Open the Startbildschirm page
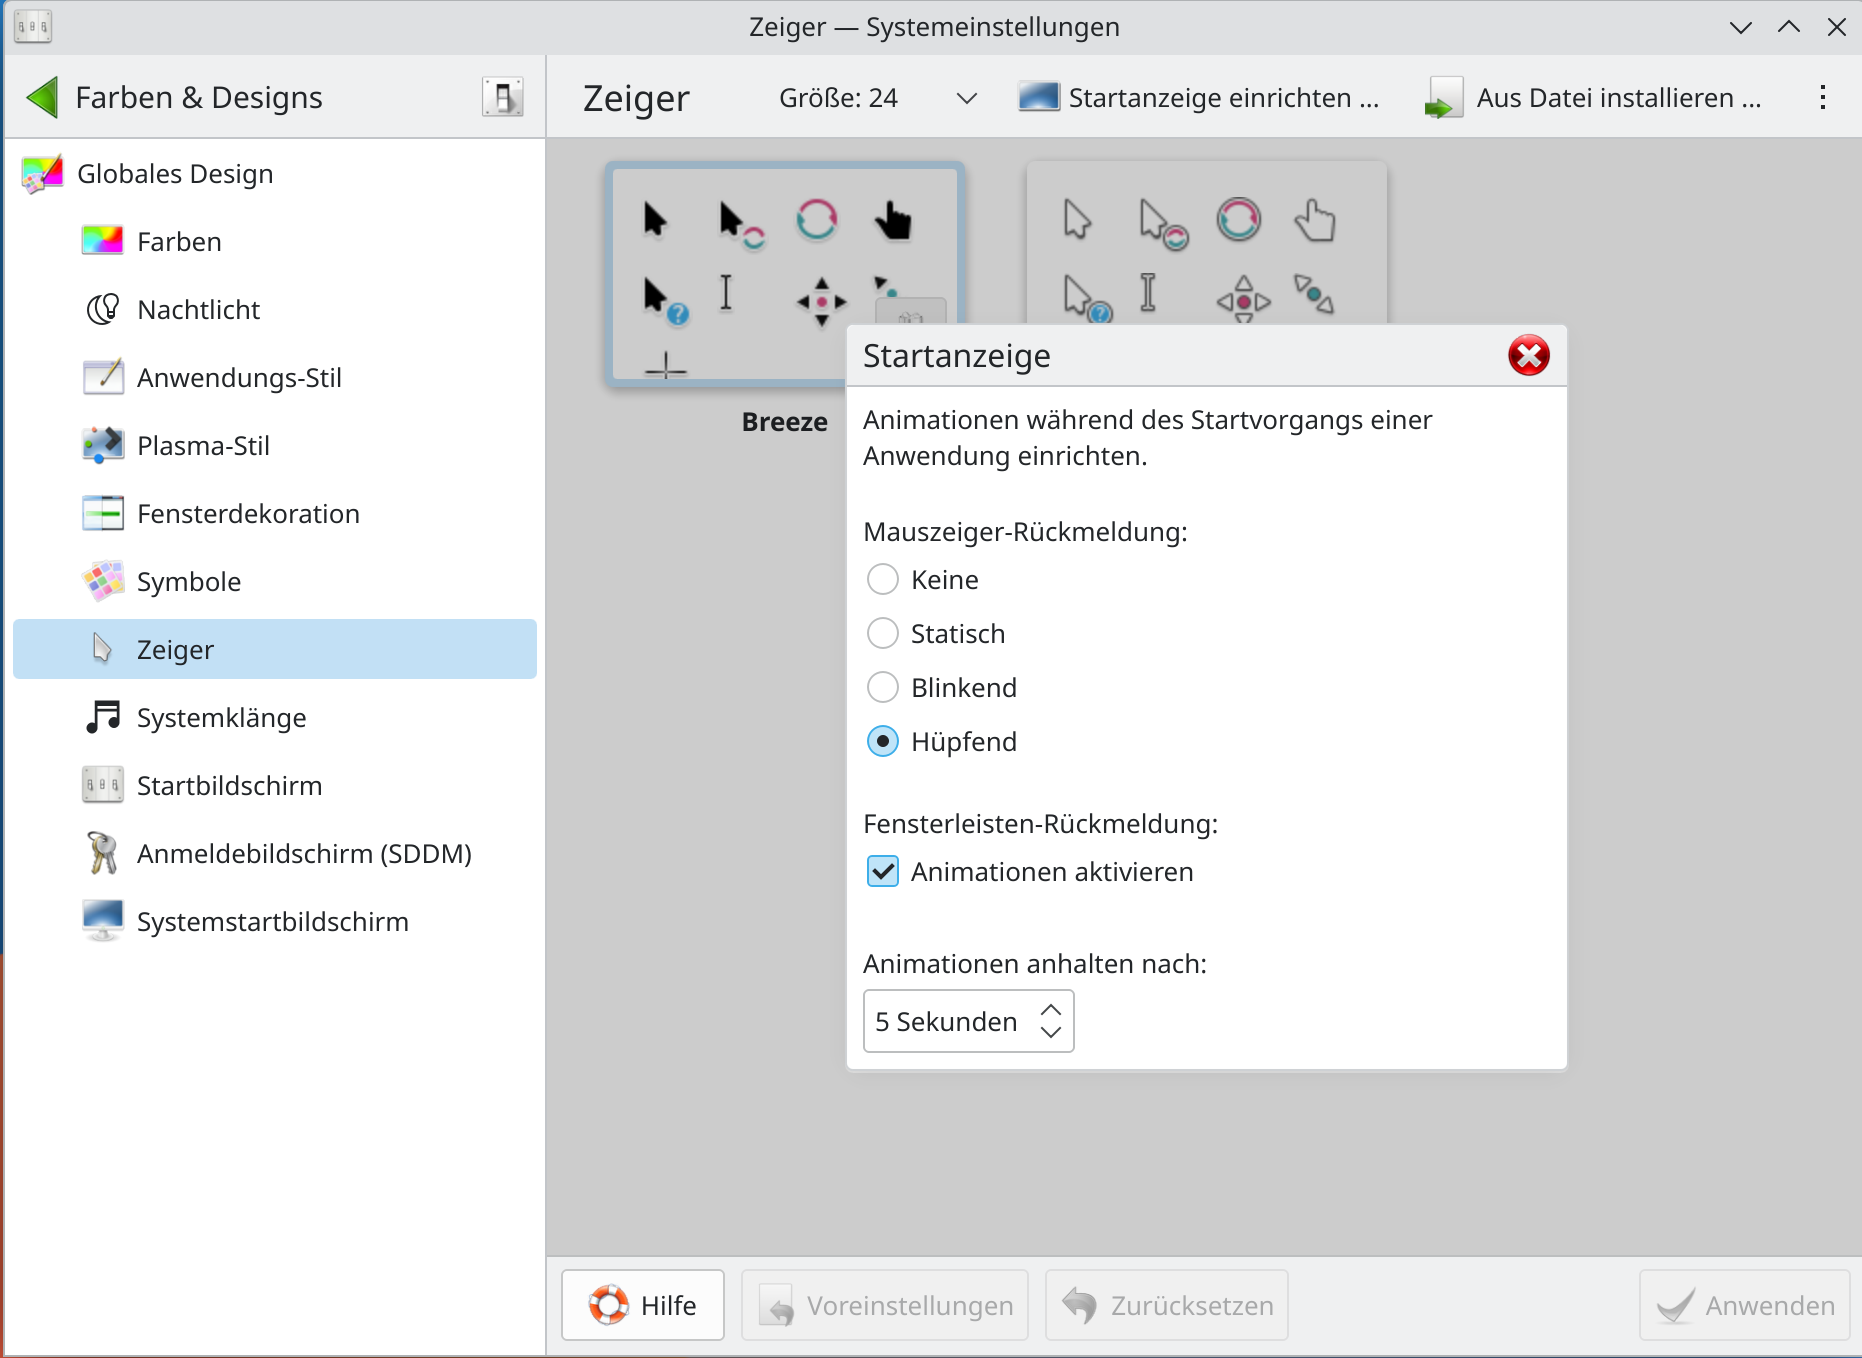 (x=275, y=786)
